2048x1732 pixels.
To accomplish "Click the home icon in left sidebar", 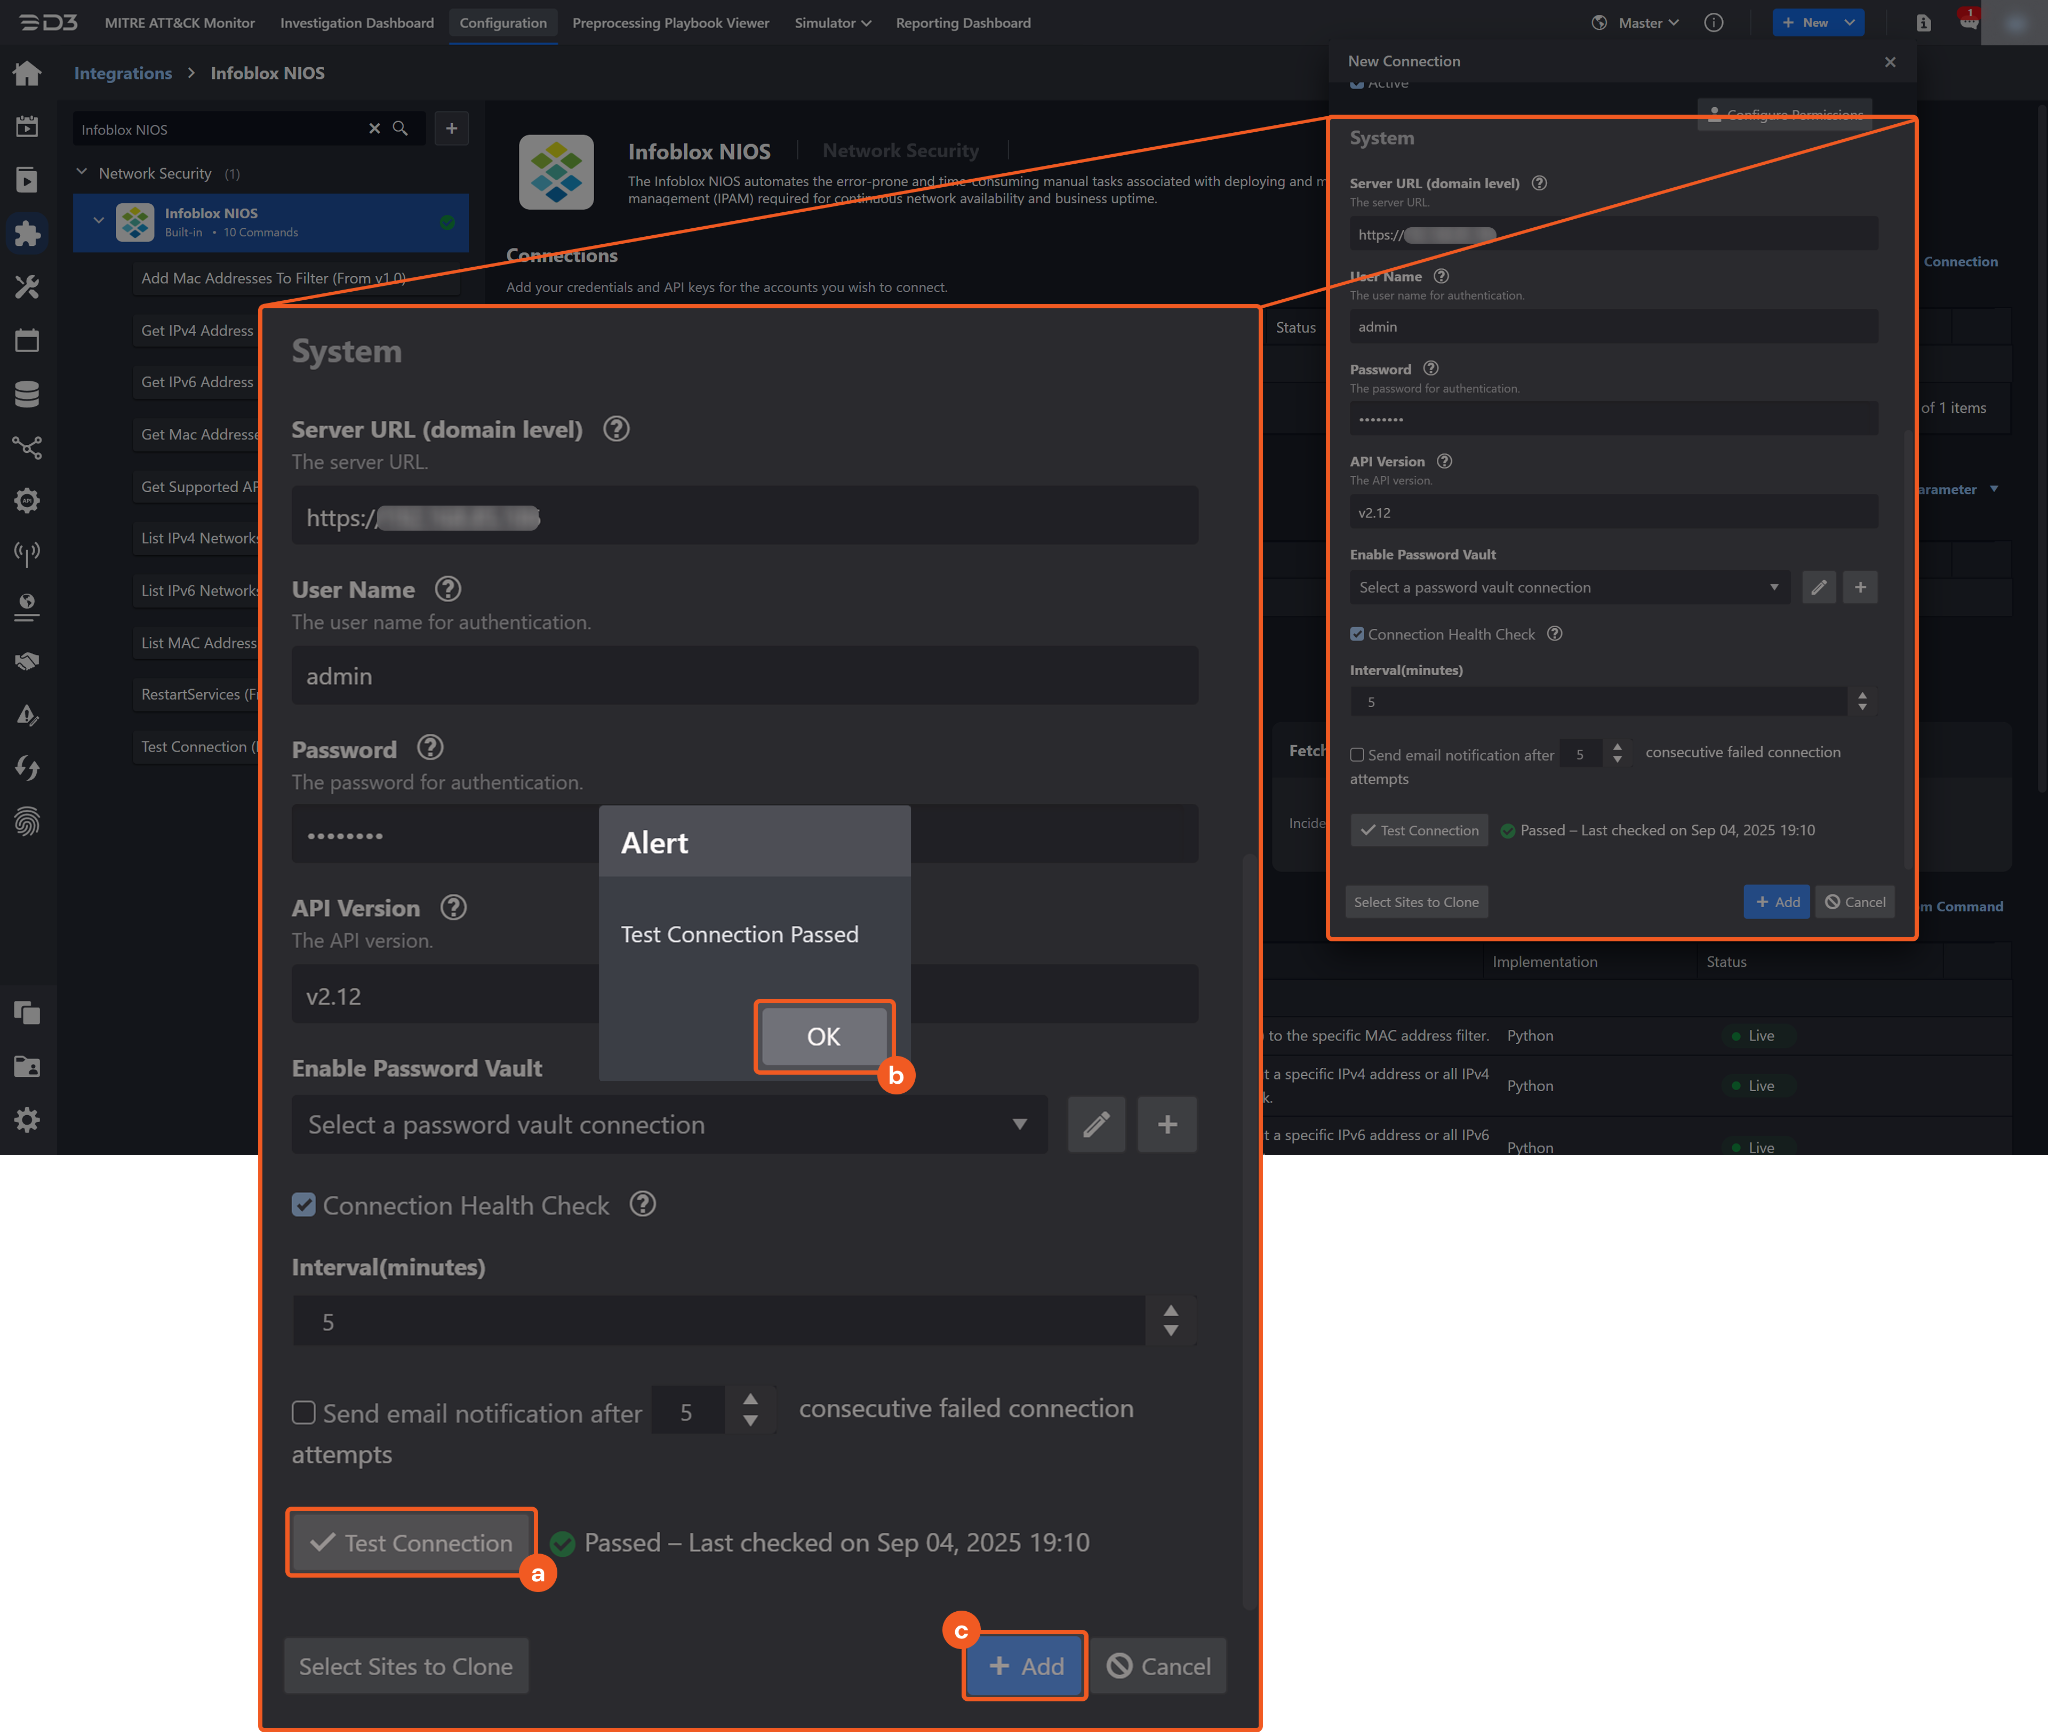I will pos(27,73).
